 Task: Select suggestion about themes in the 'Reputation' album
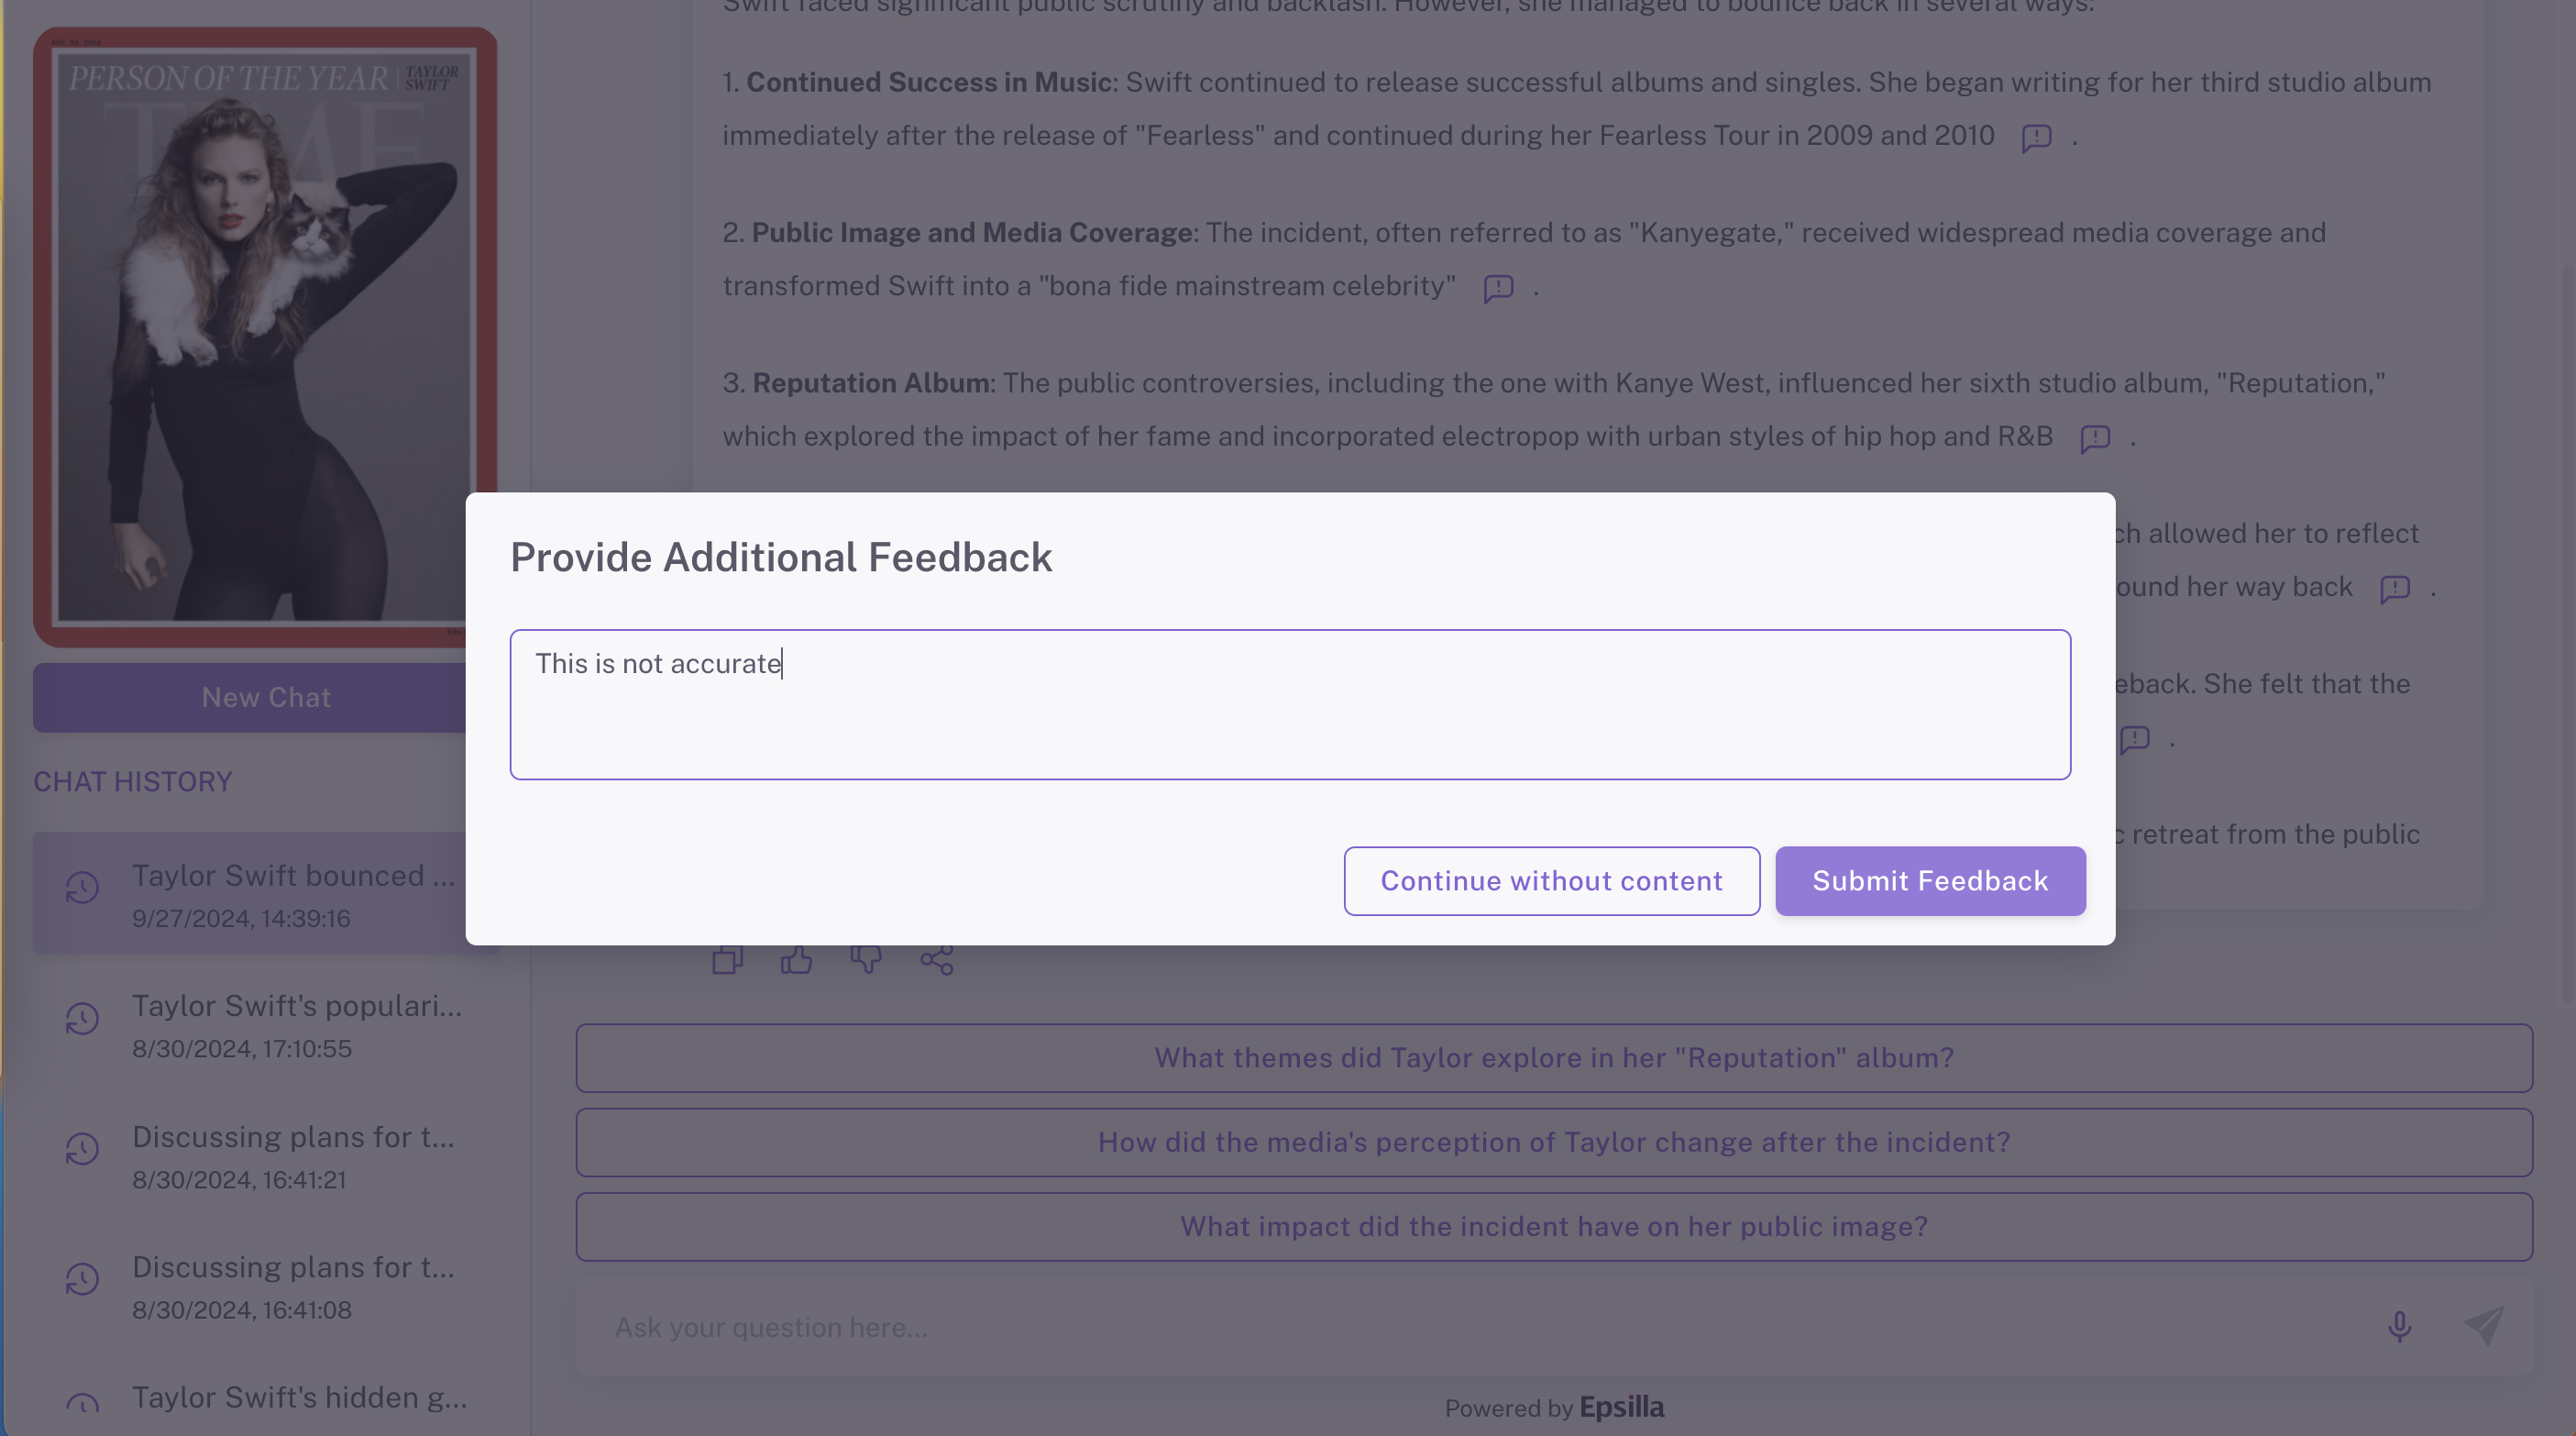click(1553, 1058)
